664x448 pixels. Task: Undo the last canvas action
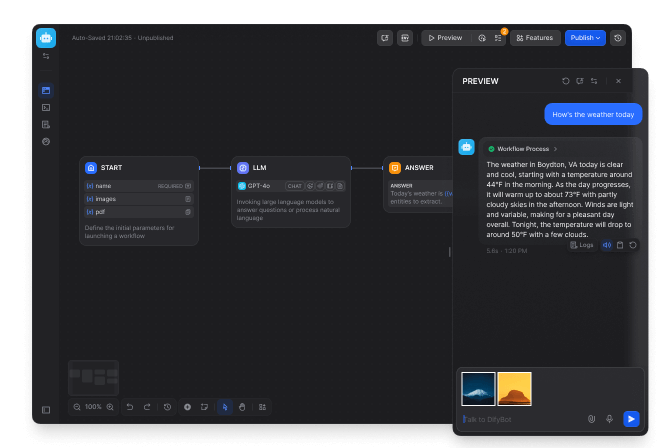click(x=129, y=407)
